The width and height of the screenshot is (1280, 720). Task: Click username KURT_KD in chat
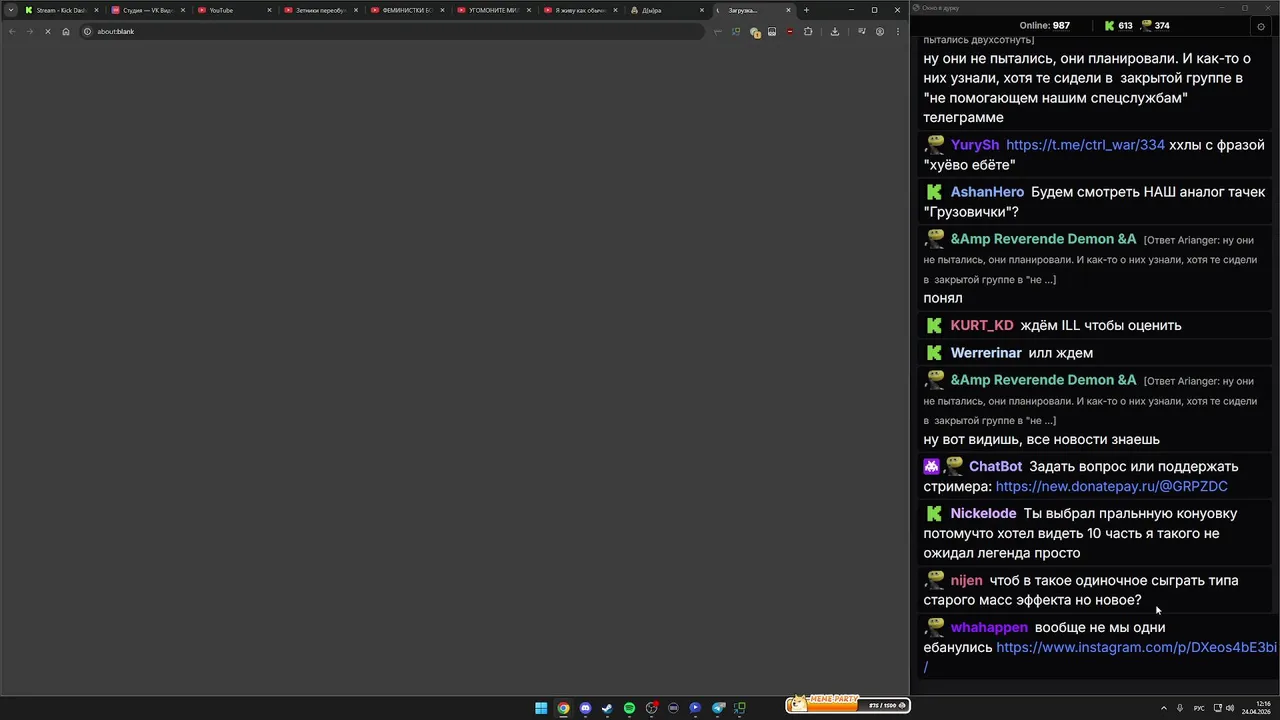[982, 326]
